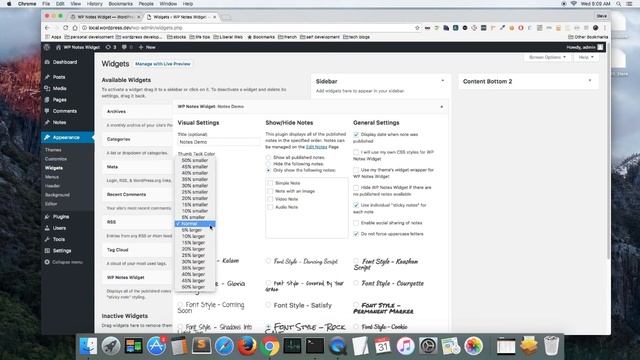The height and width of the screenshot is (360, 640).
Task: Toggle Display date when note was published
Action: [x=356, y=135]
